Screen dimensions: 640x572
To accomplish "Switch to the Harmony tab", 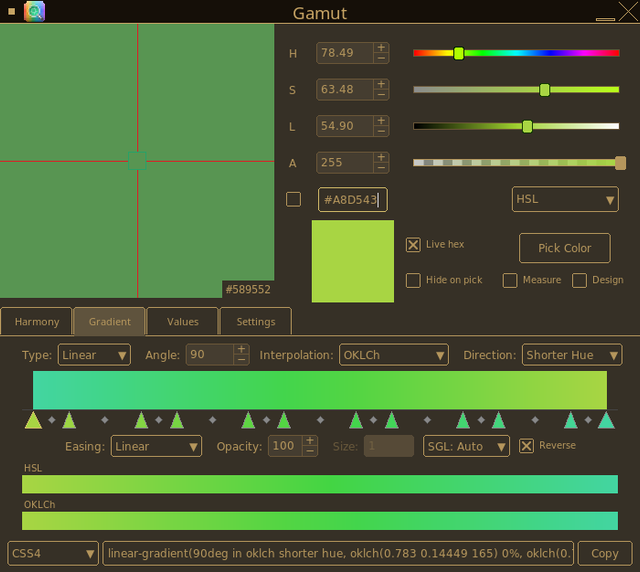I will (x=37, y=322).
